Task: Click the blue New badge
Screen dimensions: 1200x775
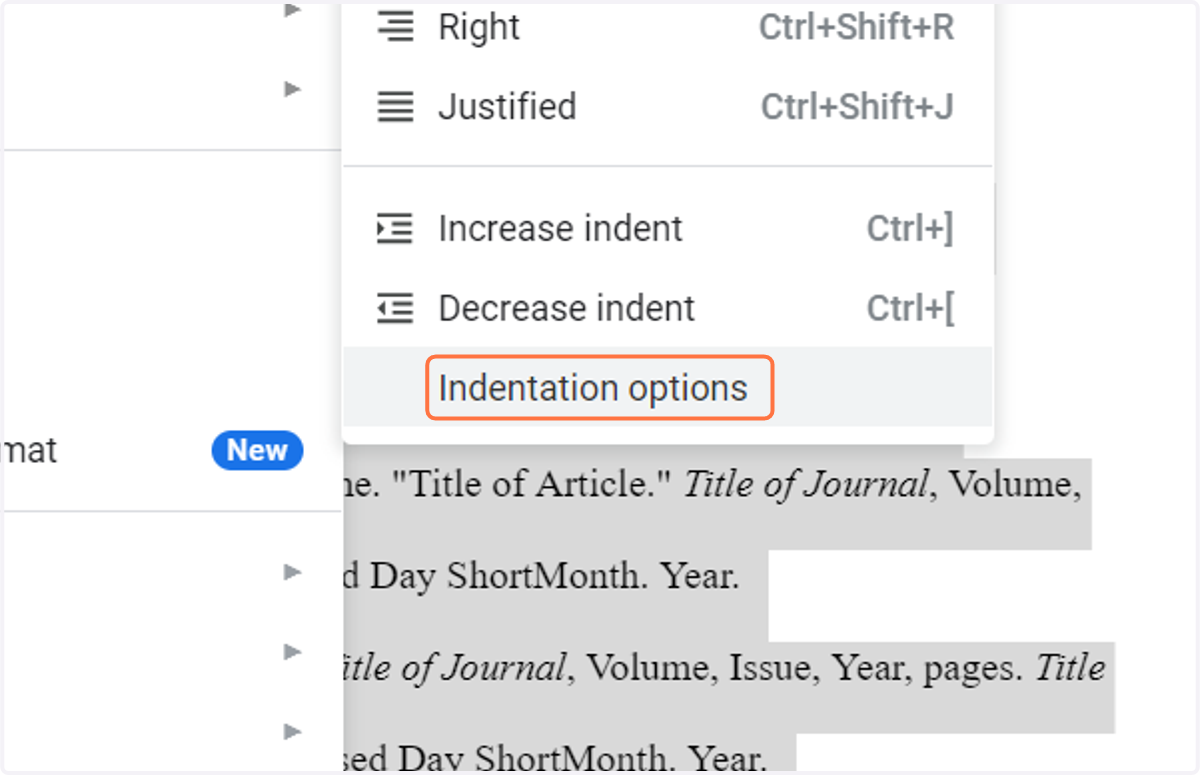Action: pos(257,450)
